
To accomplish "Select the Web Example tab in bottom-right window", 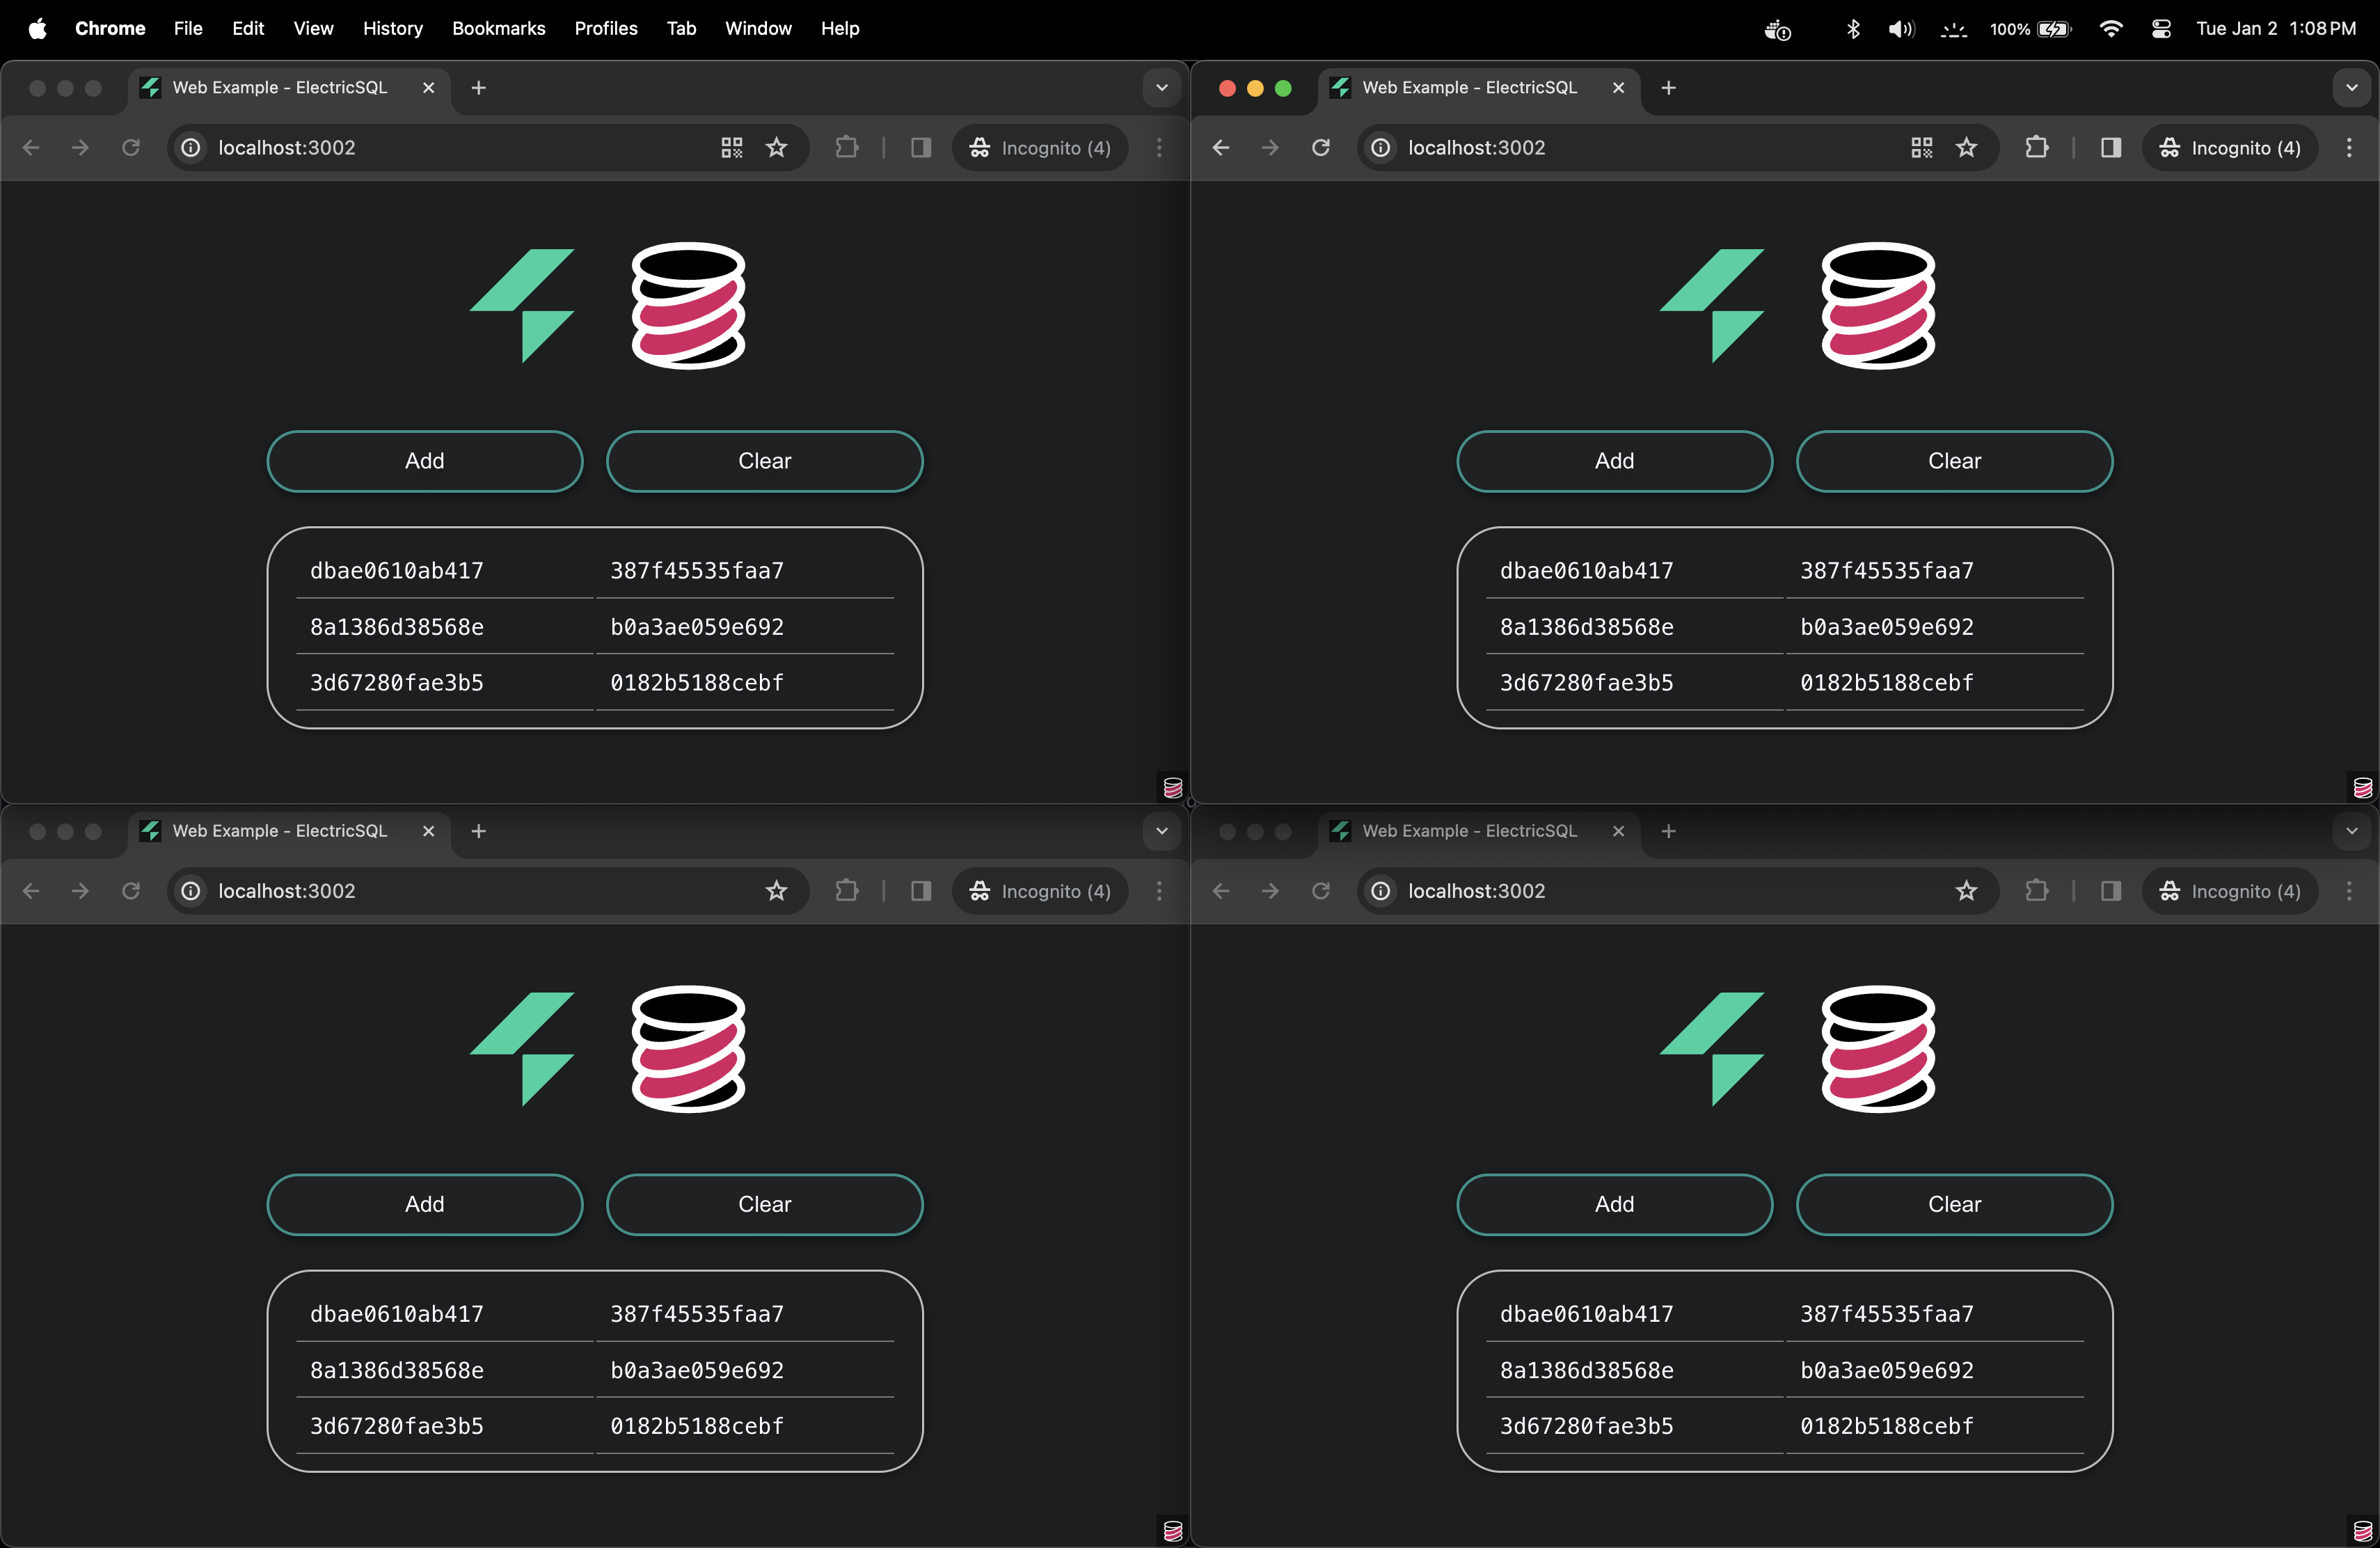I will click(1468, 831).
